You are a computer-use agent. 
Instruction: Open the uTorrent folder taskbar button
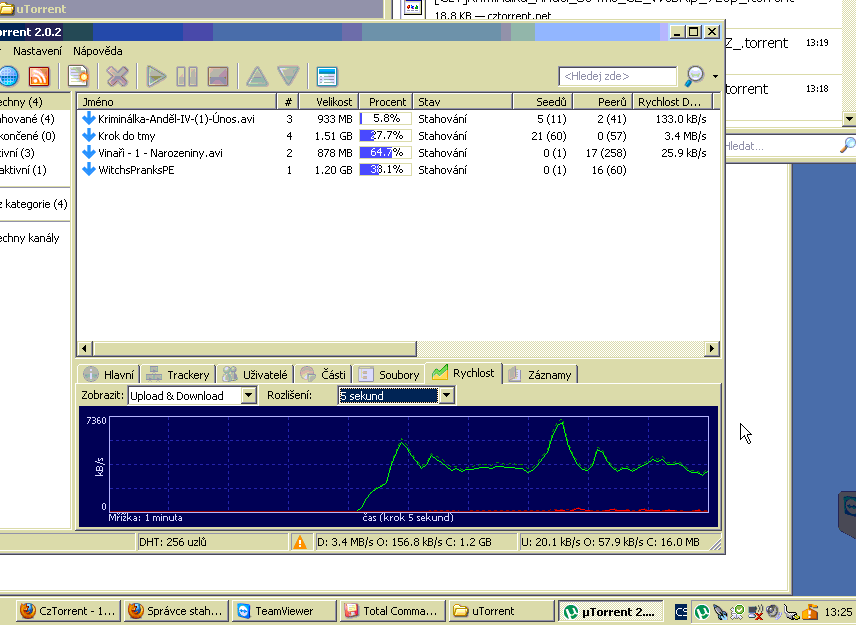pos(500,611)
